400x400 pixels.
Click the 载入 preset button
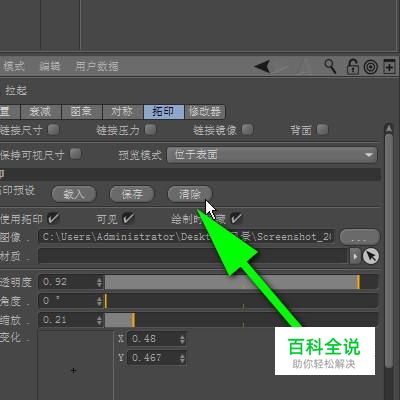(x=74, y=194)
